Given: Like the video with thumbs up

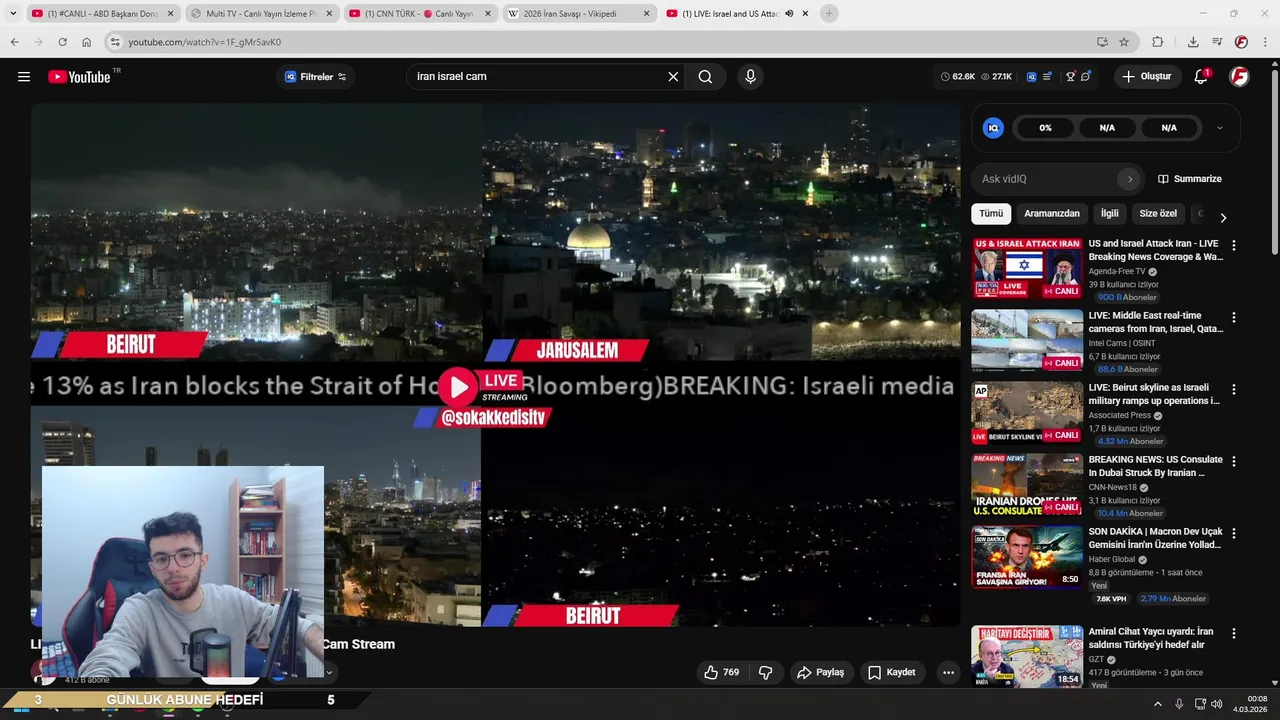Looking at the screenshot, I should coord(721,673).
